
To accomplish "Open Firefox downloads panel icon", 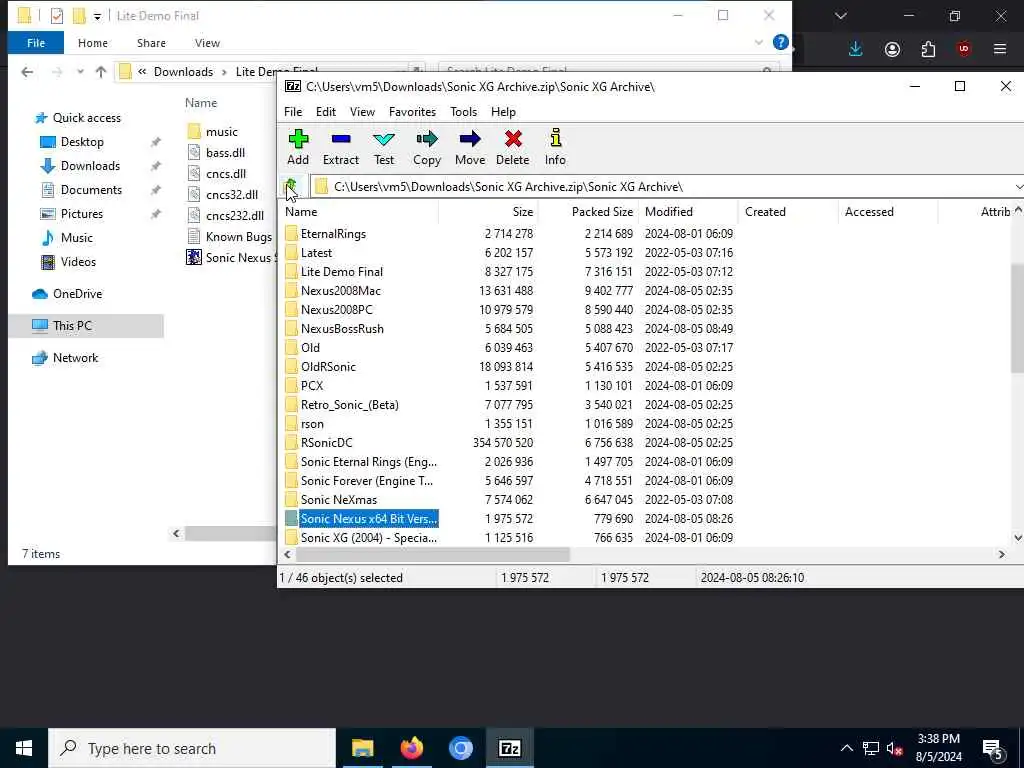I will click(x=856, y=49).
